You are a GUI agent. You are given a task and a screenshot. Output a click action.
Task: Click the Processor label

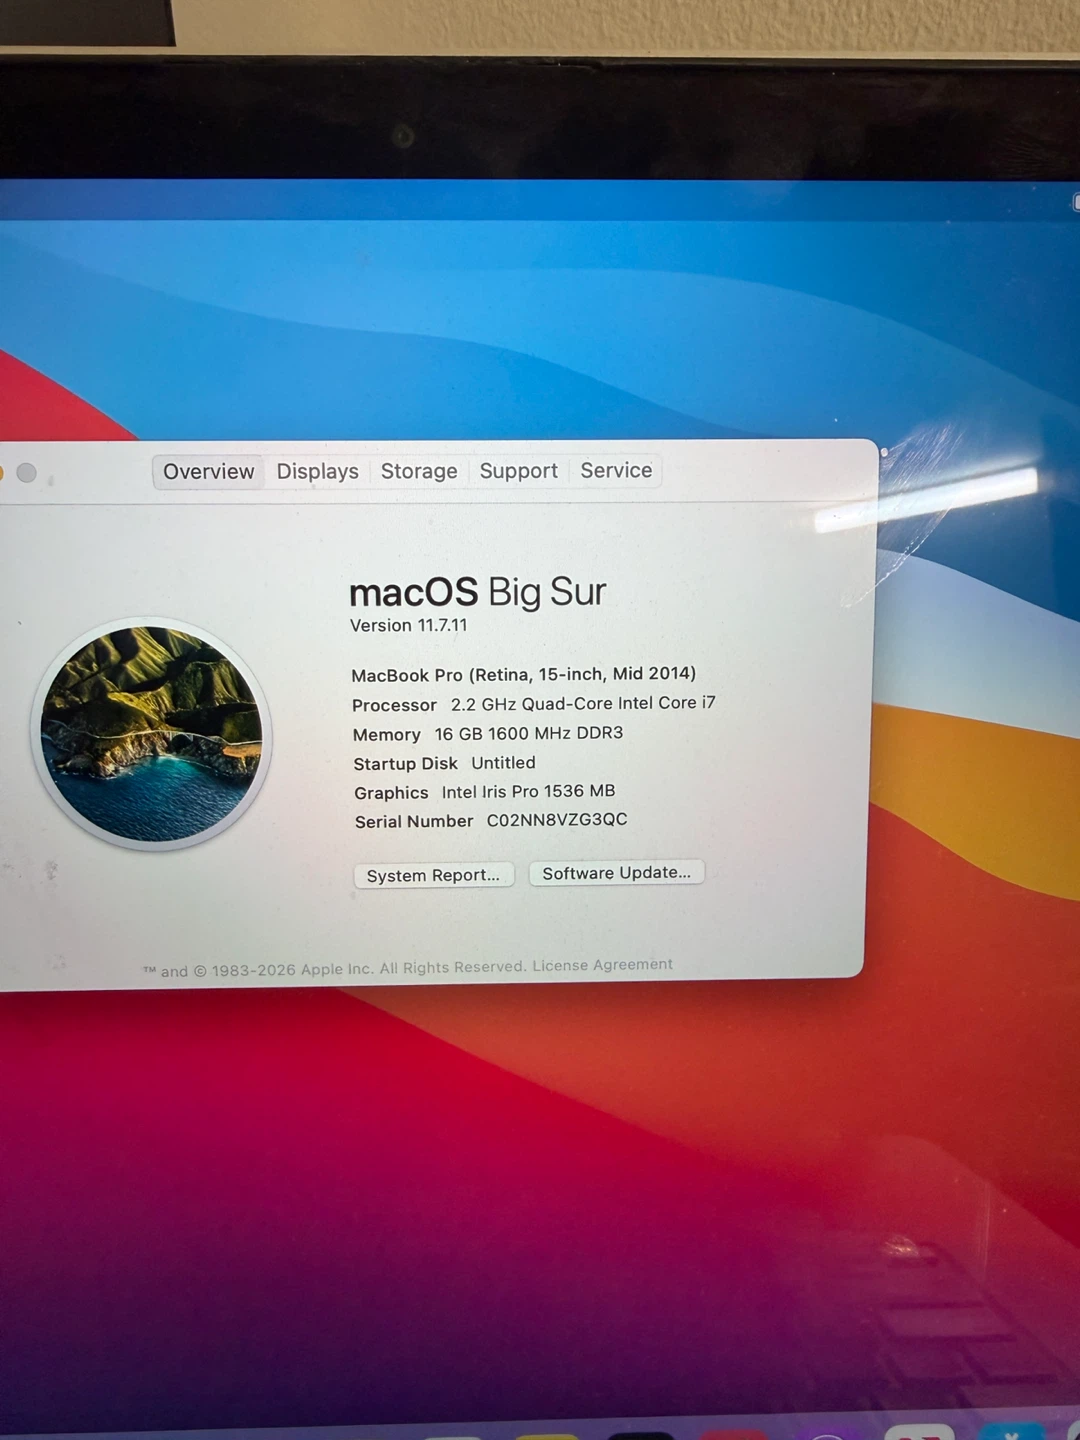click(x=394, y=705)
